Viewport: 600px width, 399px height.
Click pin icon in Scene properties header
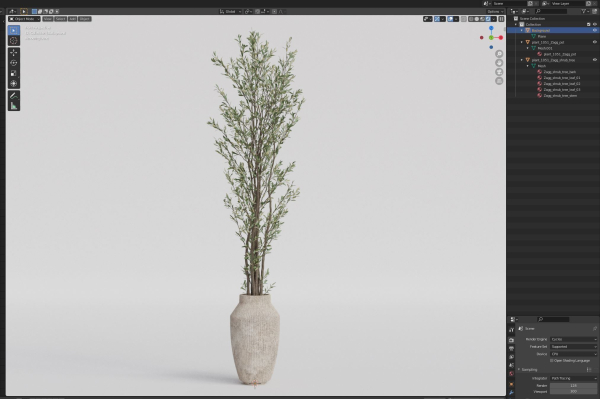click(x=595, y=329)
